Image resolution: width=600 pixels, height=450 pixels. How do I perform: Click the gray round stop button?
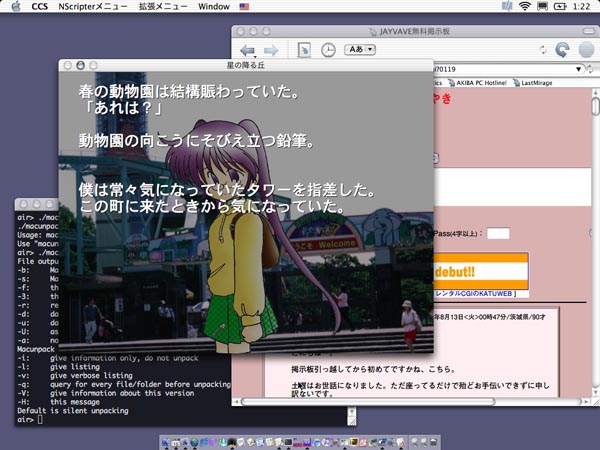coord(586,50)
